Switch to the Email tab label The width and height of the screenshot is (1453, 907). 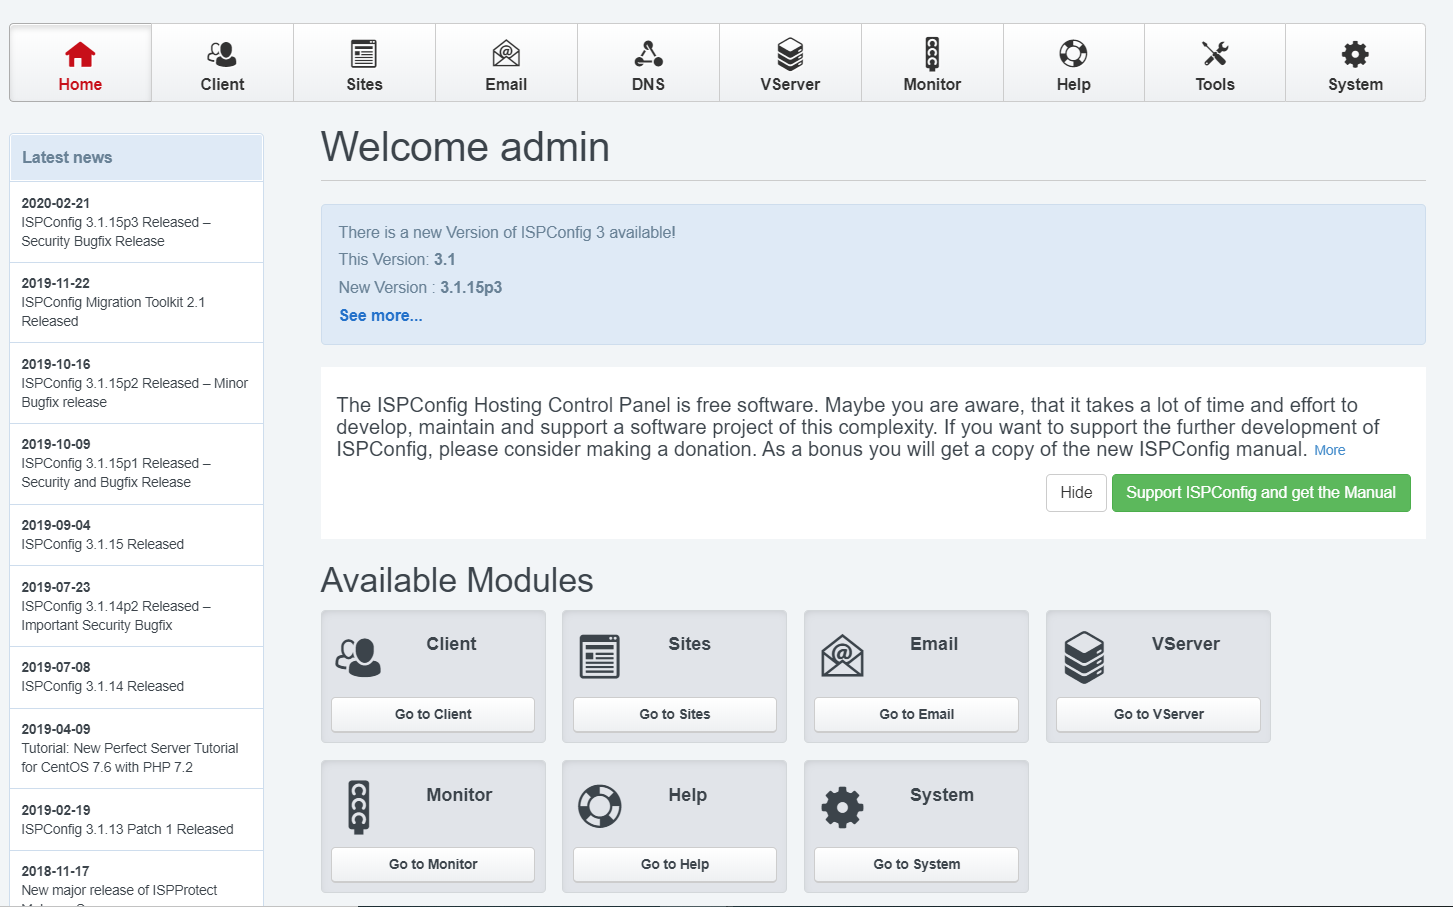(506, 84)
